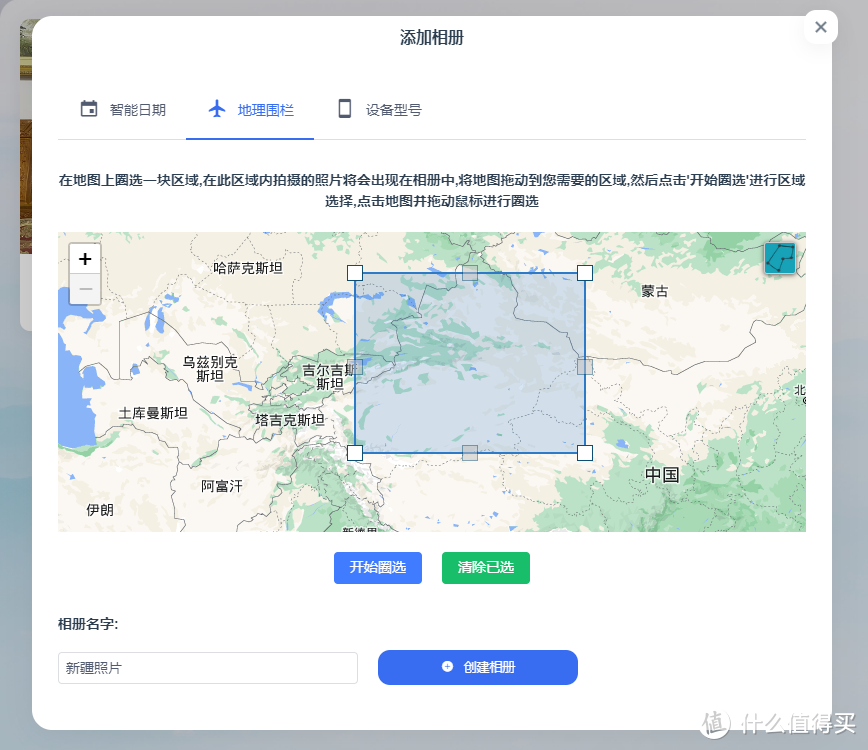The image size is (868, 750).
Task: Close the 添加相册 dialog with X
Action: (820, 27)
